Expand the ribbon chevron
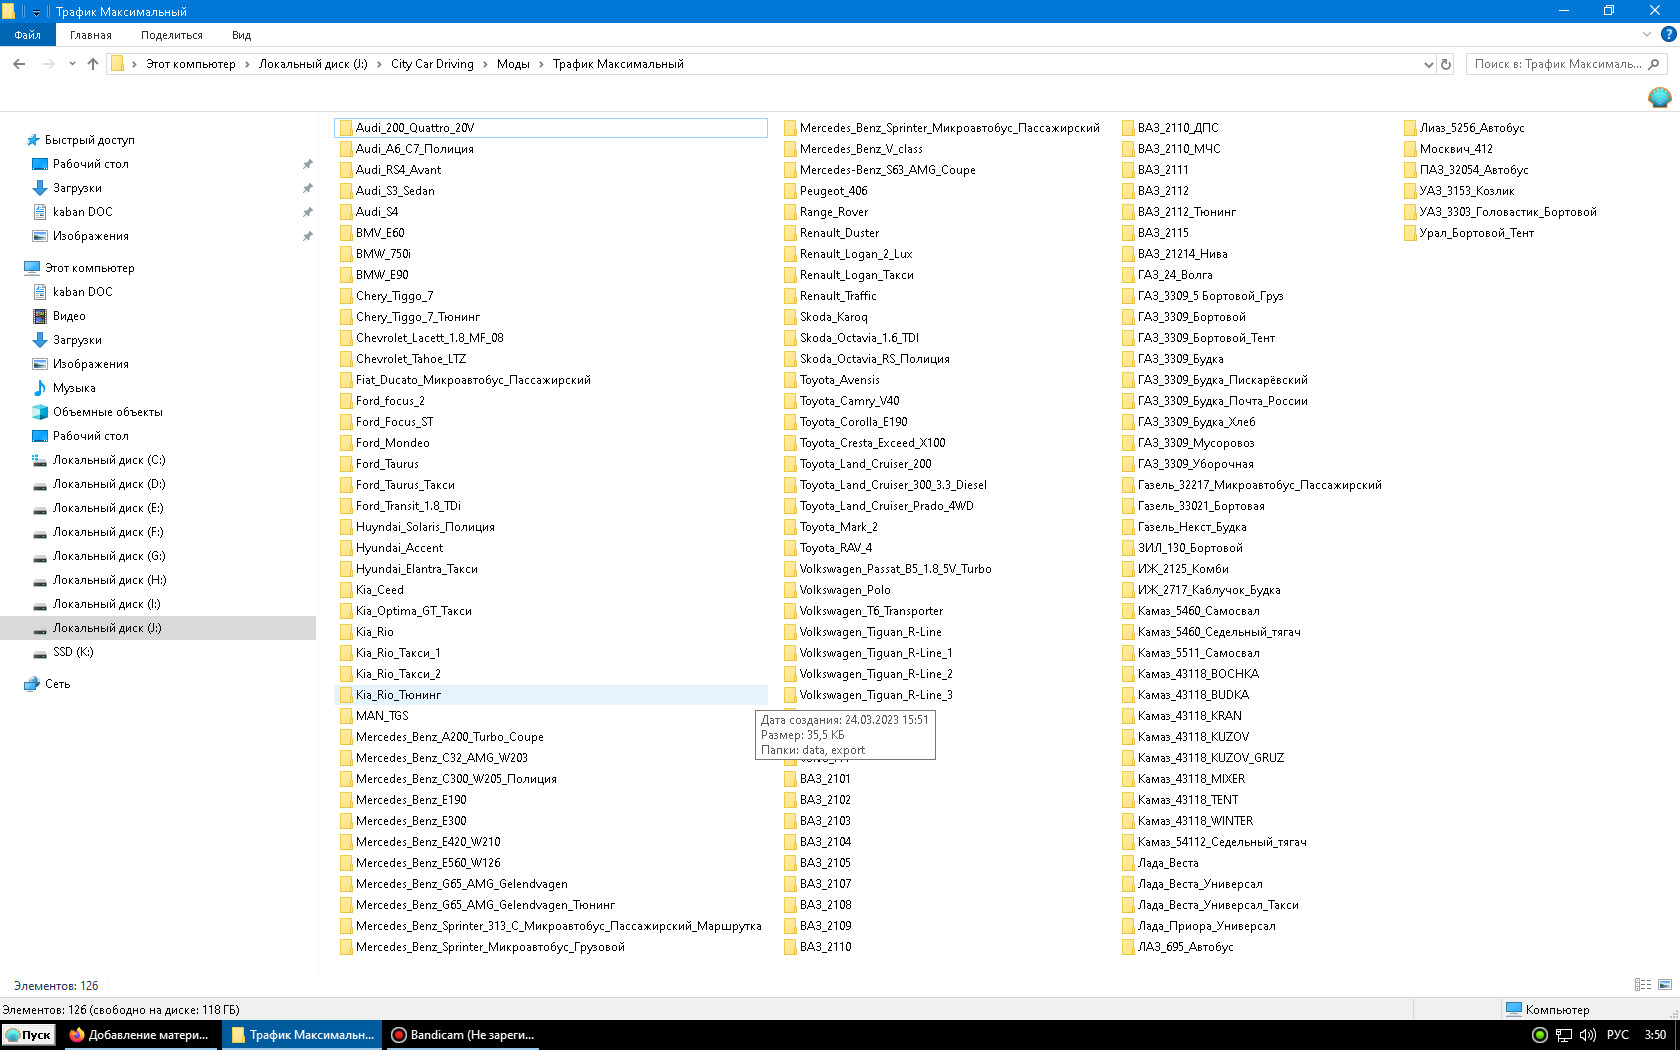This screenshot has height=1050, width=1680. coord(1647,34)
